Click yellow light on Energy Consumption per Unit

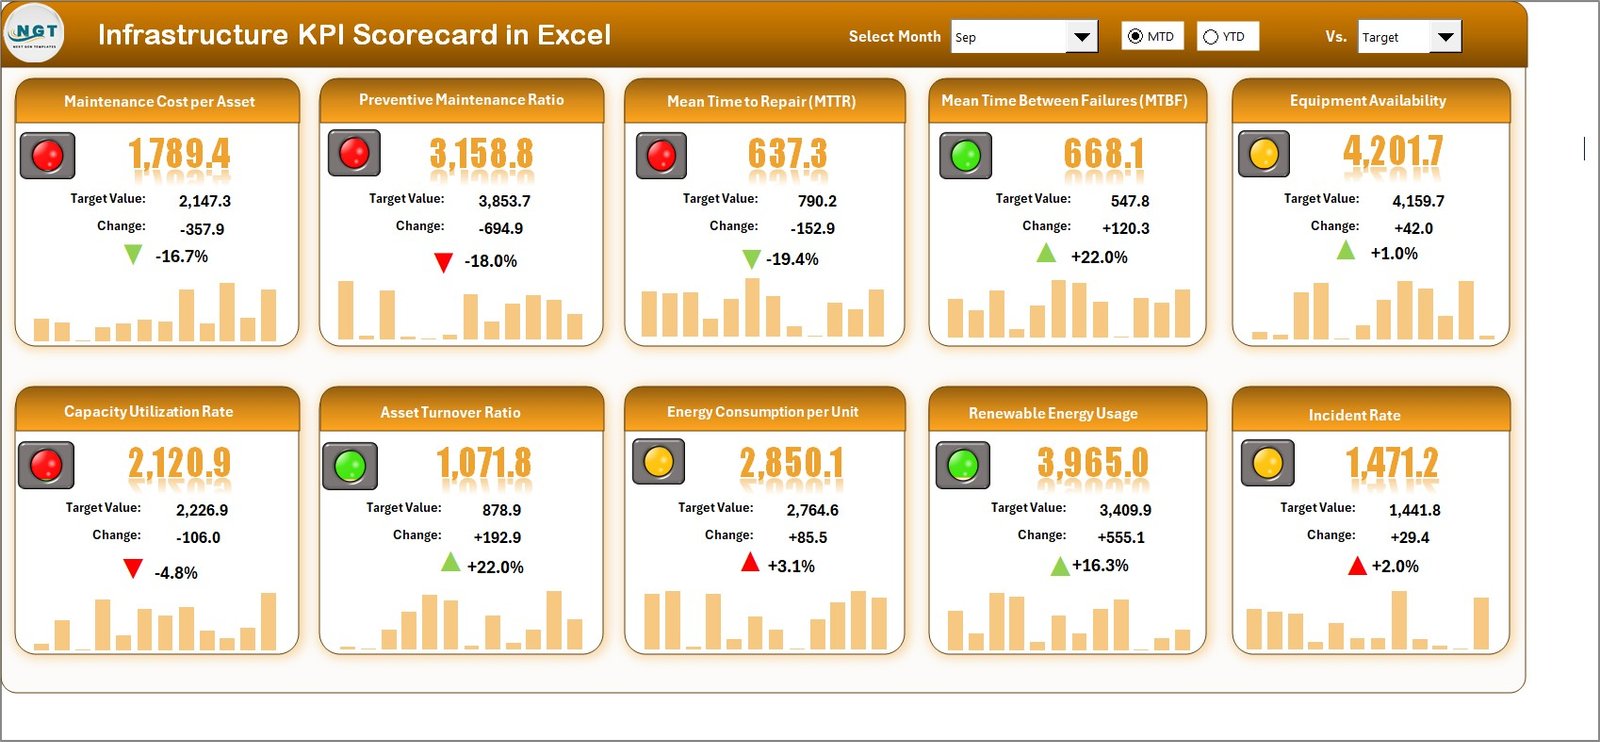click(x=658, y=462)
